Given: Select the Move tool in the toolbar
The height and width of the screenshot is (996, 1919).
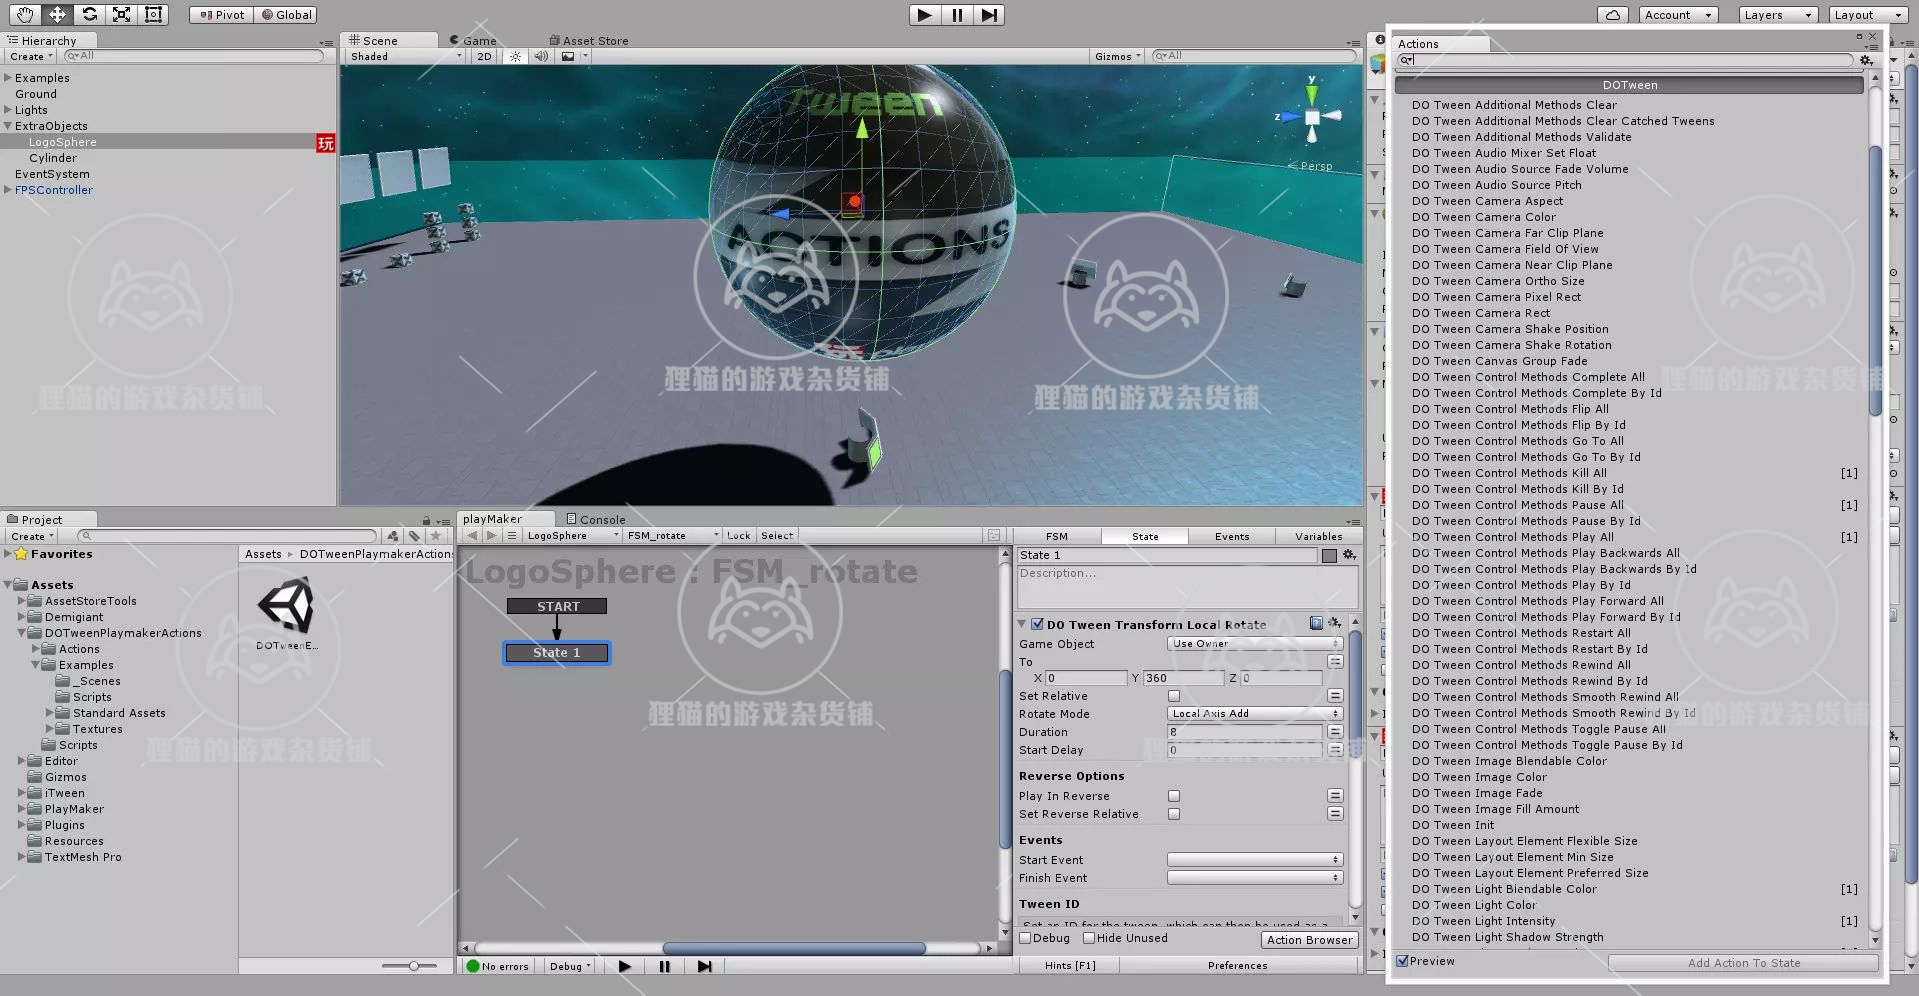Looking at the screenshot, I should [57, 14].
